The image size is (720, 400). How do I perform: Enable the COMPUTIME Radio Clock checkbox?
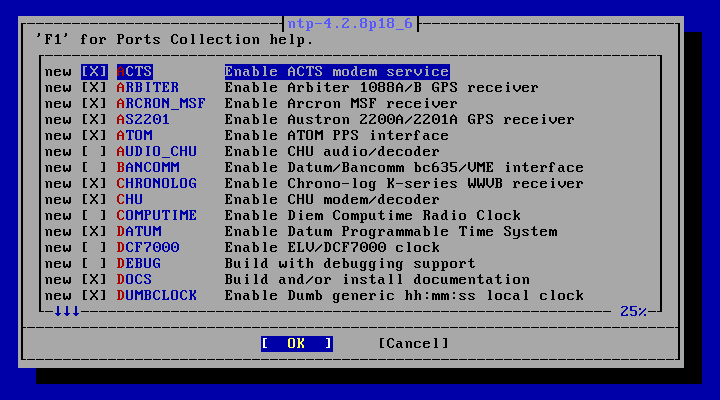pyautogui.click(x=94, y=216)
